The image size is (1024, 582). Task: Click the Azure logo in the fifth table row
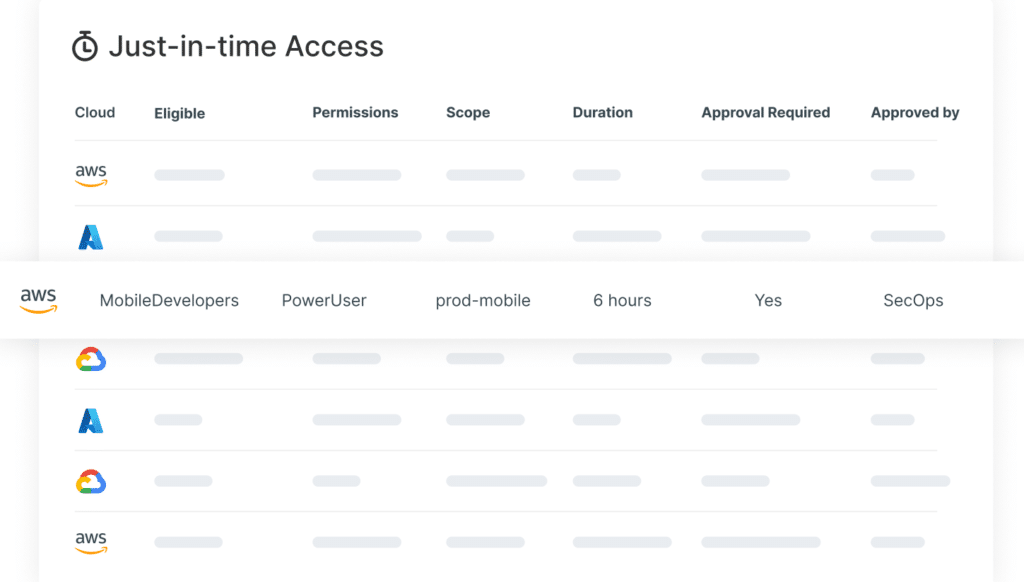[x=91, y=421]
